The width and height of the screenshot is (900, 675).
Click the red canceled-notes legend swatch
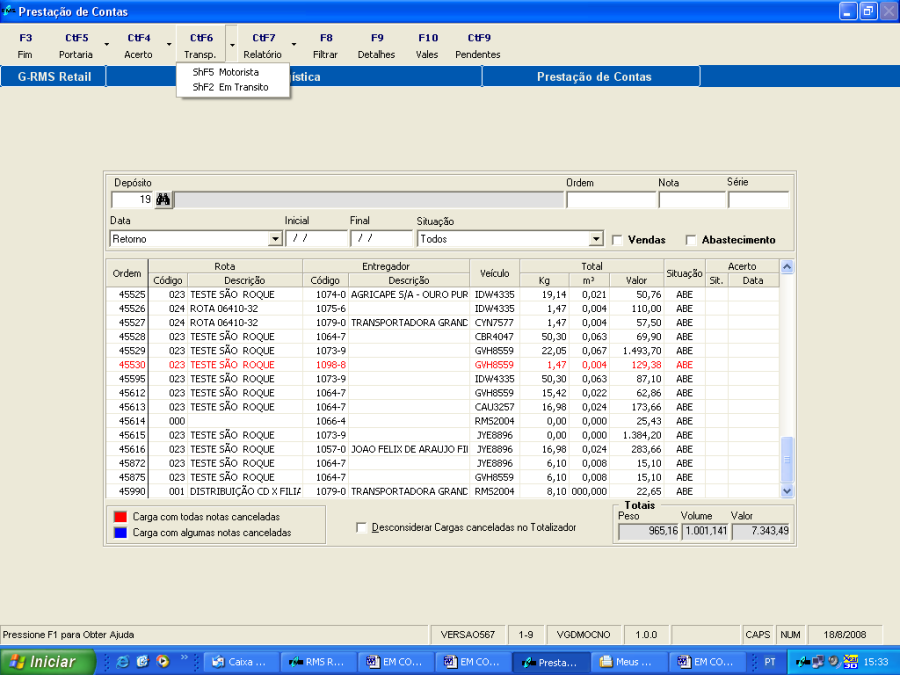click(x=121, y=517)
